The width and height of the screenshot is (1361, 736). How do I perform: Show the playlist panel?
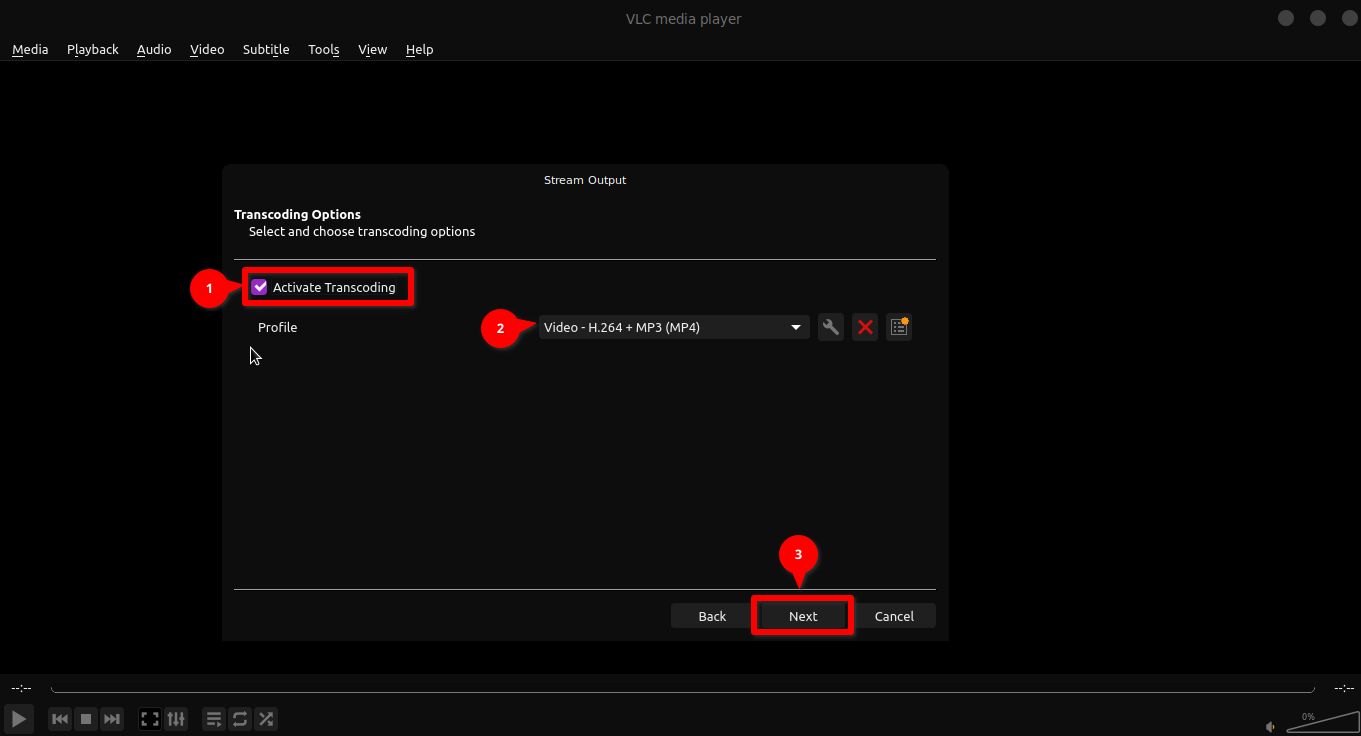[x=213, y=718]
